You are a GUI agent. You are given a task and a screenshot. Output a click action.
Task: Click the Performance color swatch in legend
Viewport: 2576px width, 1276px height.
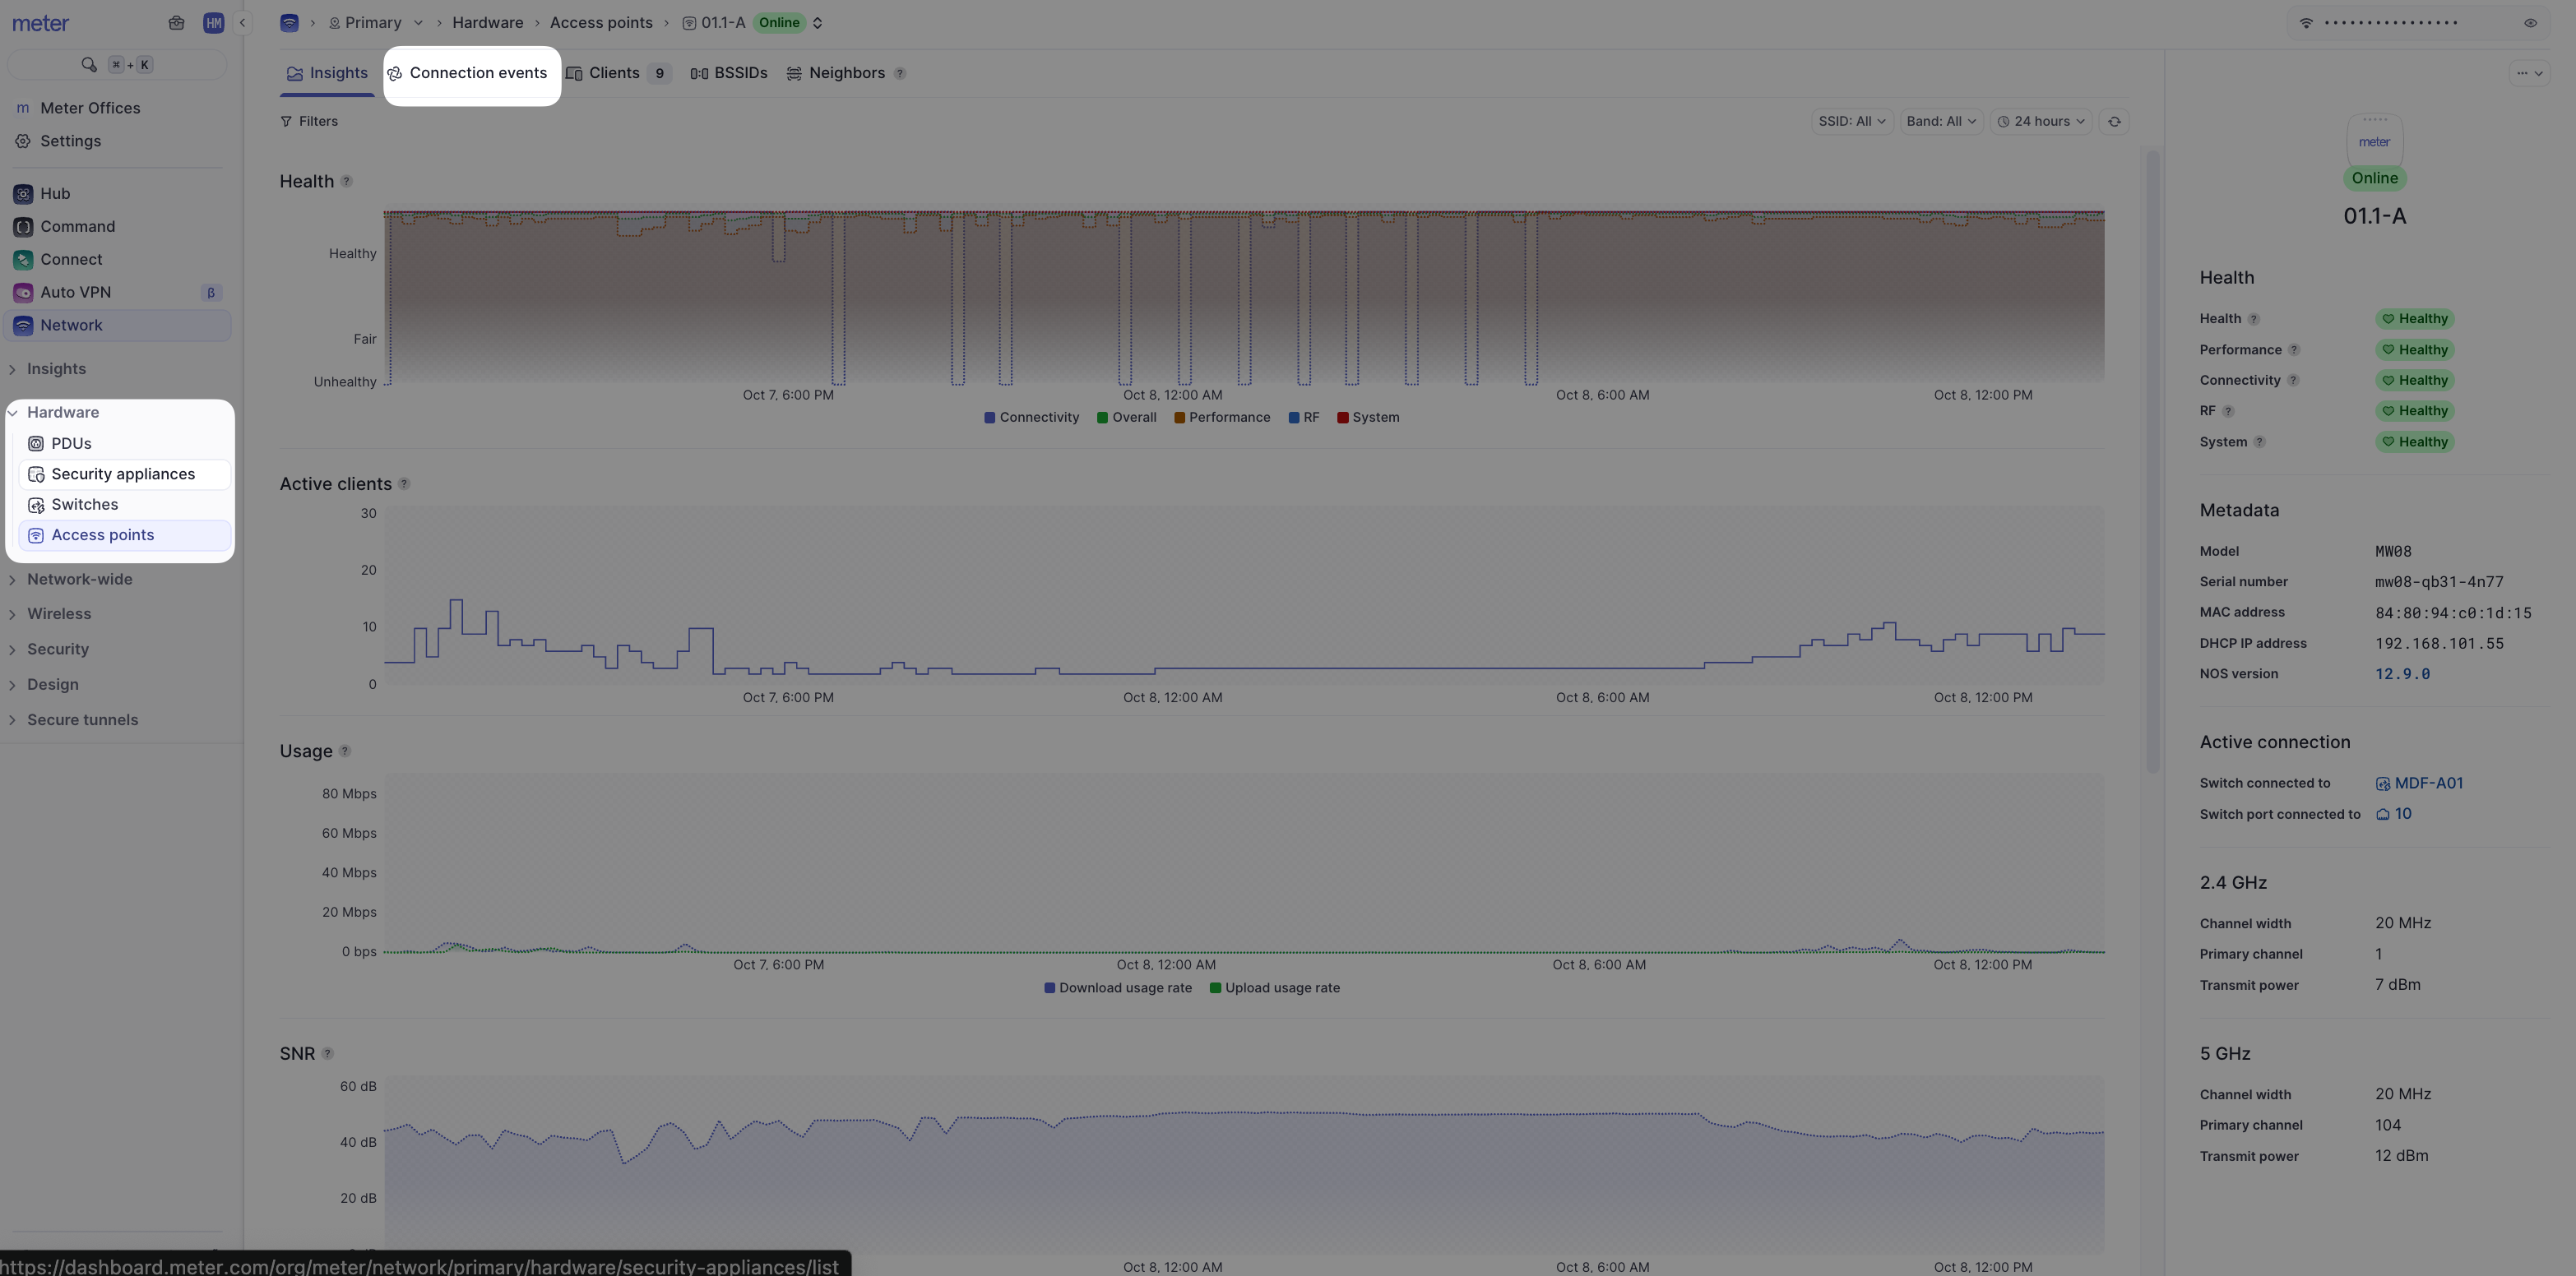tap(1179, 418)
